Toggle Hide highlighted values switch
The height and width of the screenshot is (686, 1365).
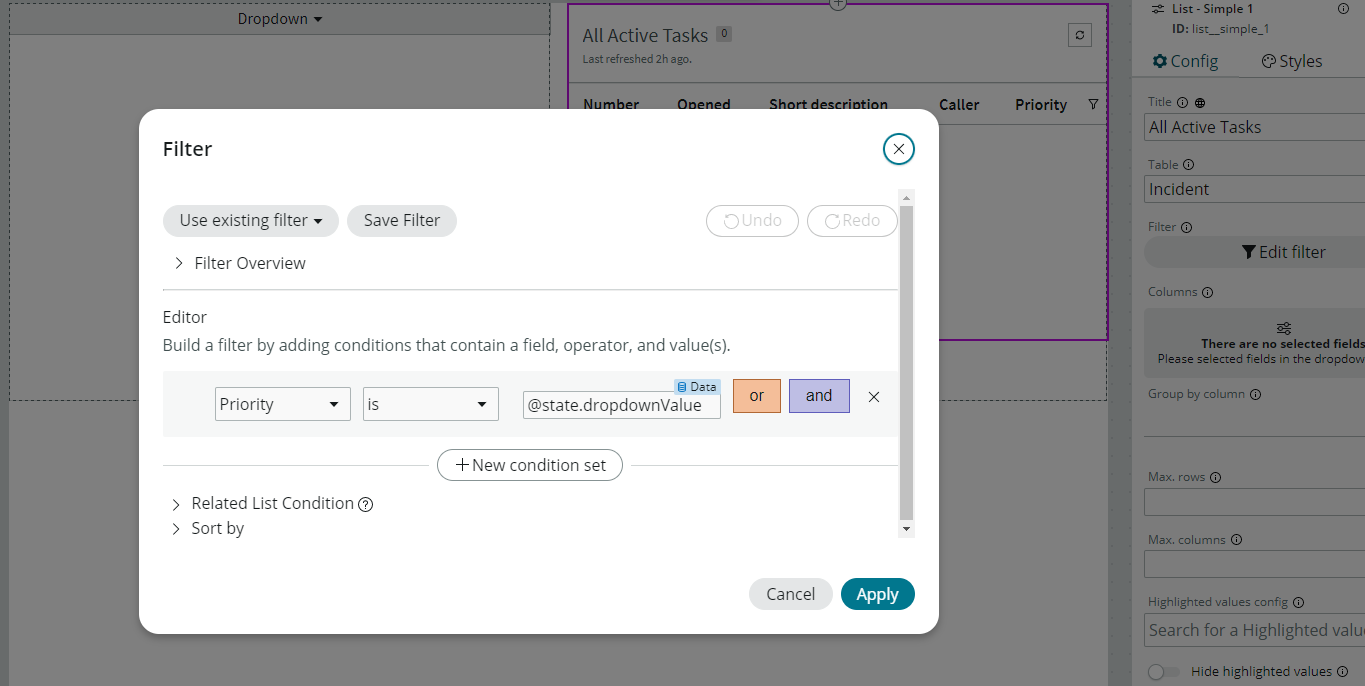coord(1163,672)
